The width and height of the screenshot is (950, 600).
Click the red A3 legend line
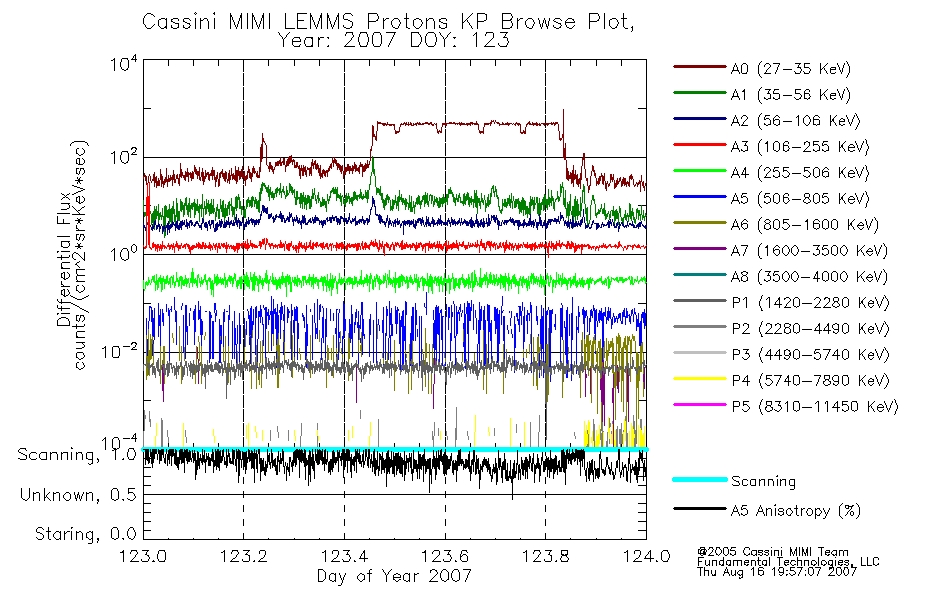pyautogui.click(x=700, y=145)
